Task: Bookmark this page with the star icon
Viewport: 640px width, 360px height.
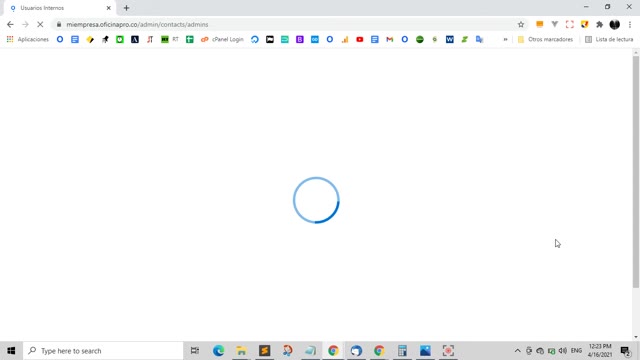Action: tap(521, 24)
